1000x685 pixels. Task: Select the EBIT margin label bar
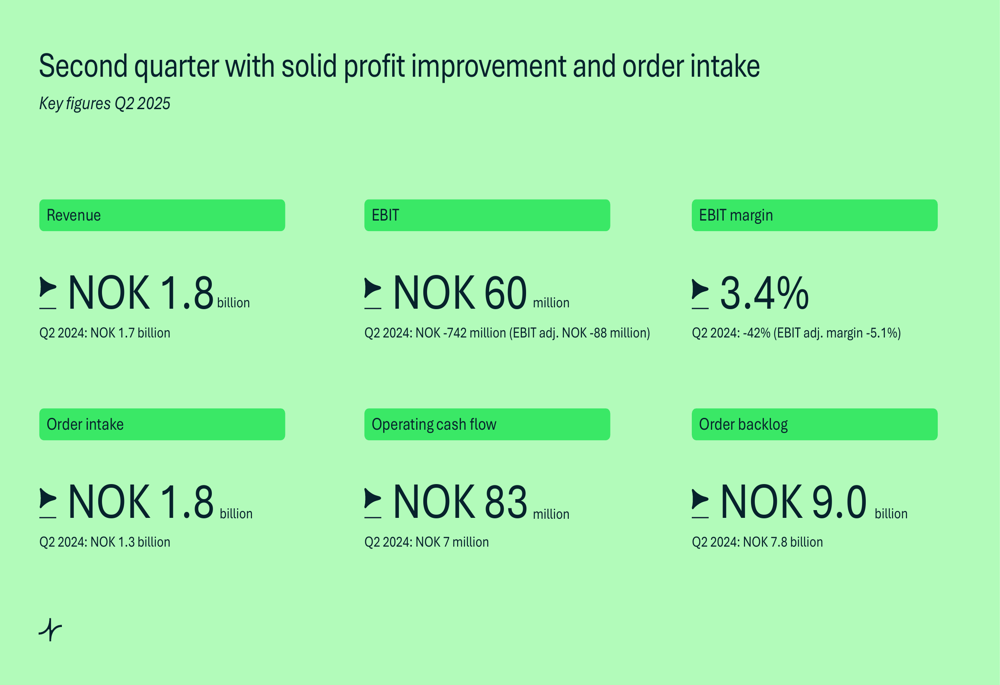(814, 215)
